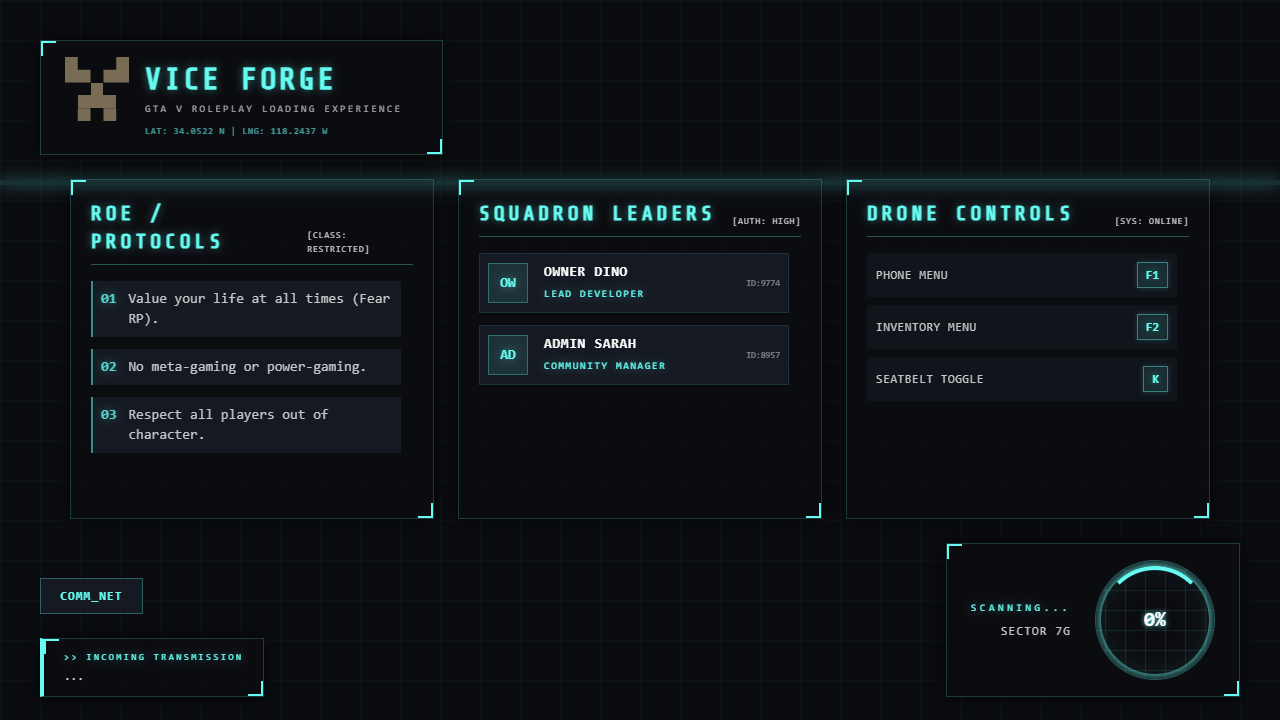
Task: Click the Inventory Menu control row
Action: point(1022,327)
